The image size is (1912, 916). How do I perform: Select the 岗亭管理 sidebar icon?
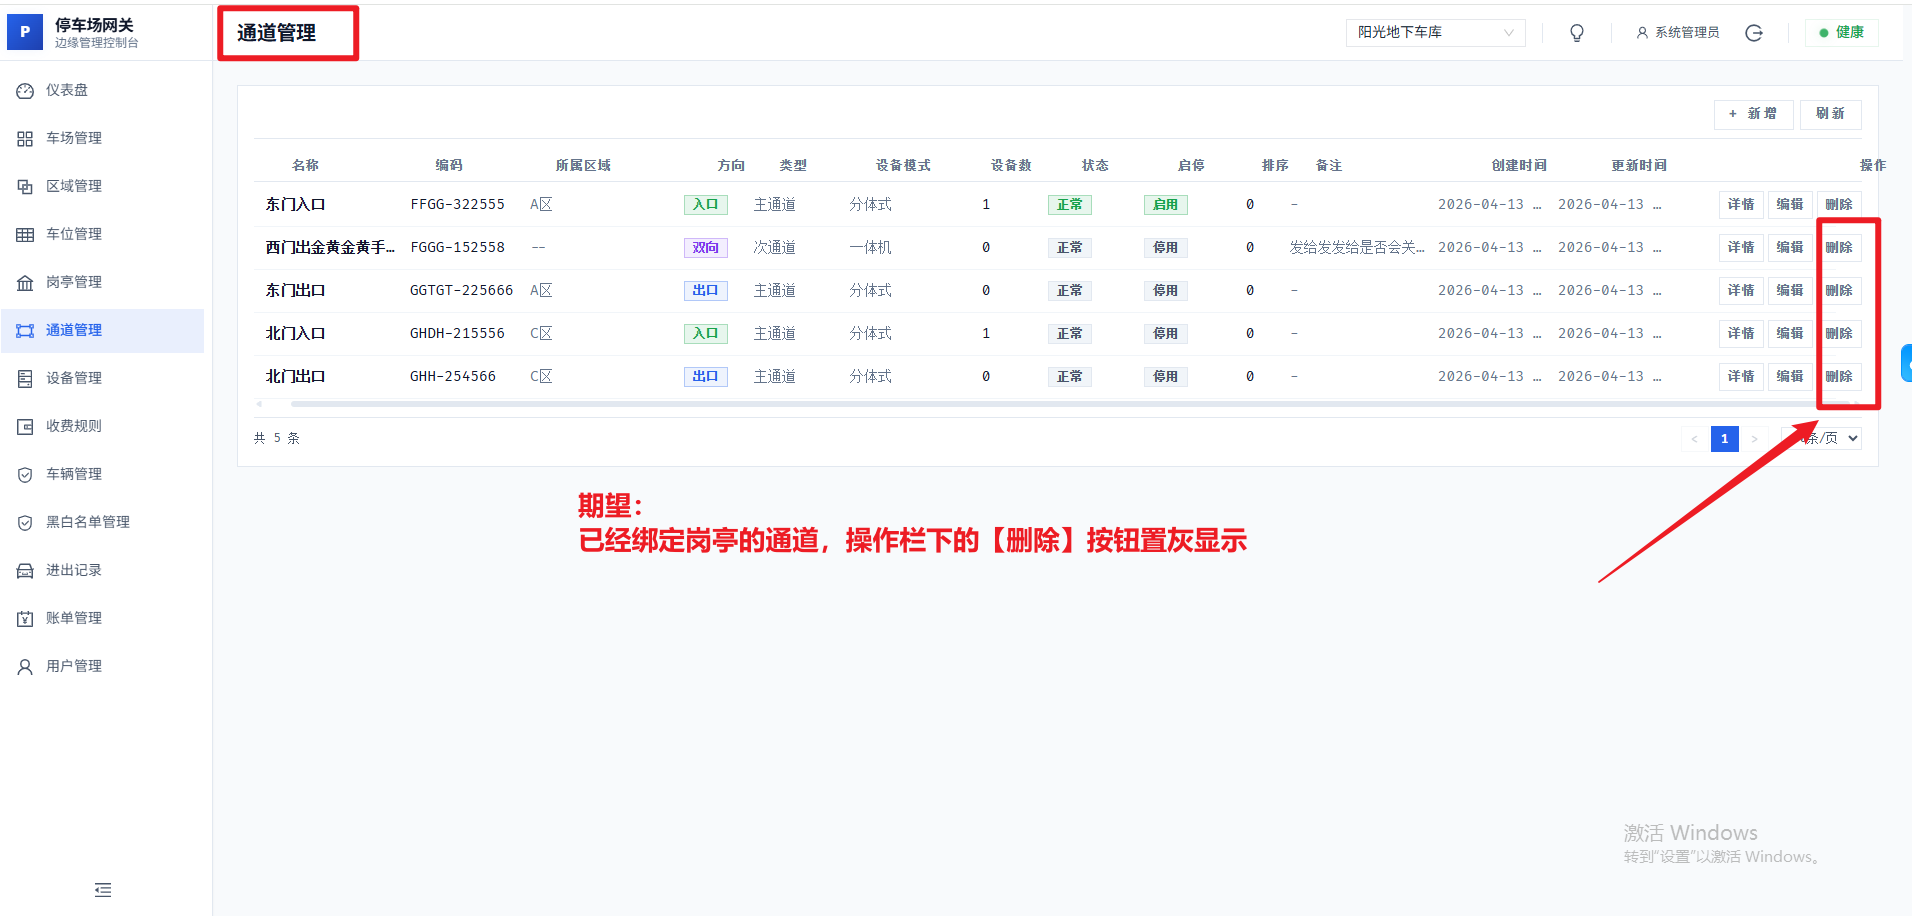click(24, 281)
